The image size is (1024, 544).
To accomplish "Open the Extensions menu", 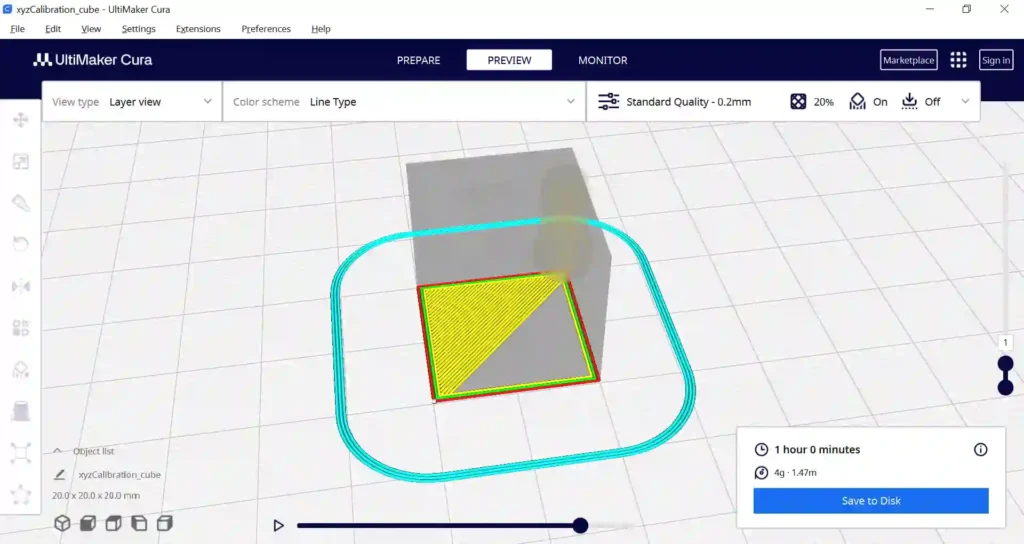I will pos(198,29).
